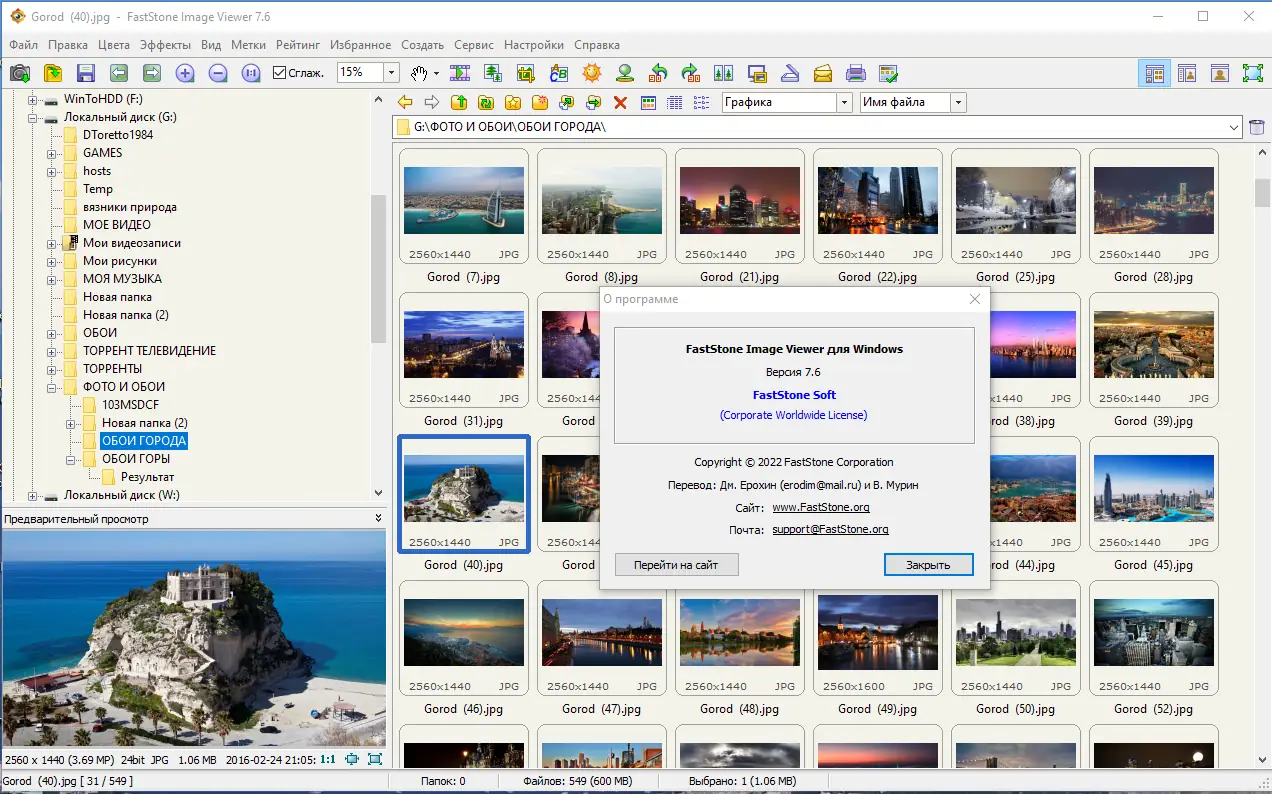Image resolution: width=1272 pixels, height=794 pixels.
Task: Expand the ТОРРЕНТЫ folder in tree
Action: pyautogui.click(x=52, y=369)
